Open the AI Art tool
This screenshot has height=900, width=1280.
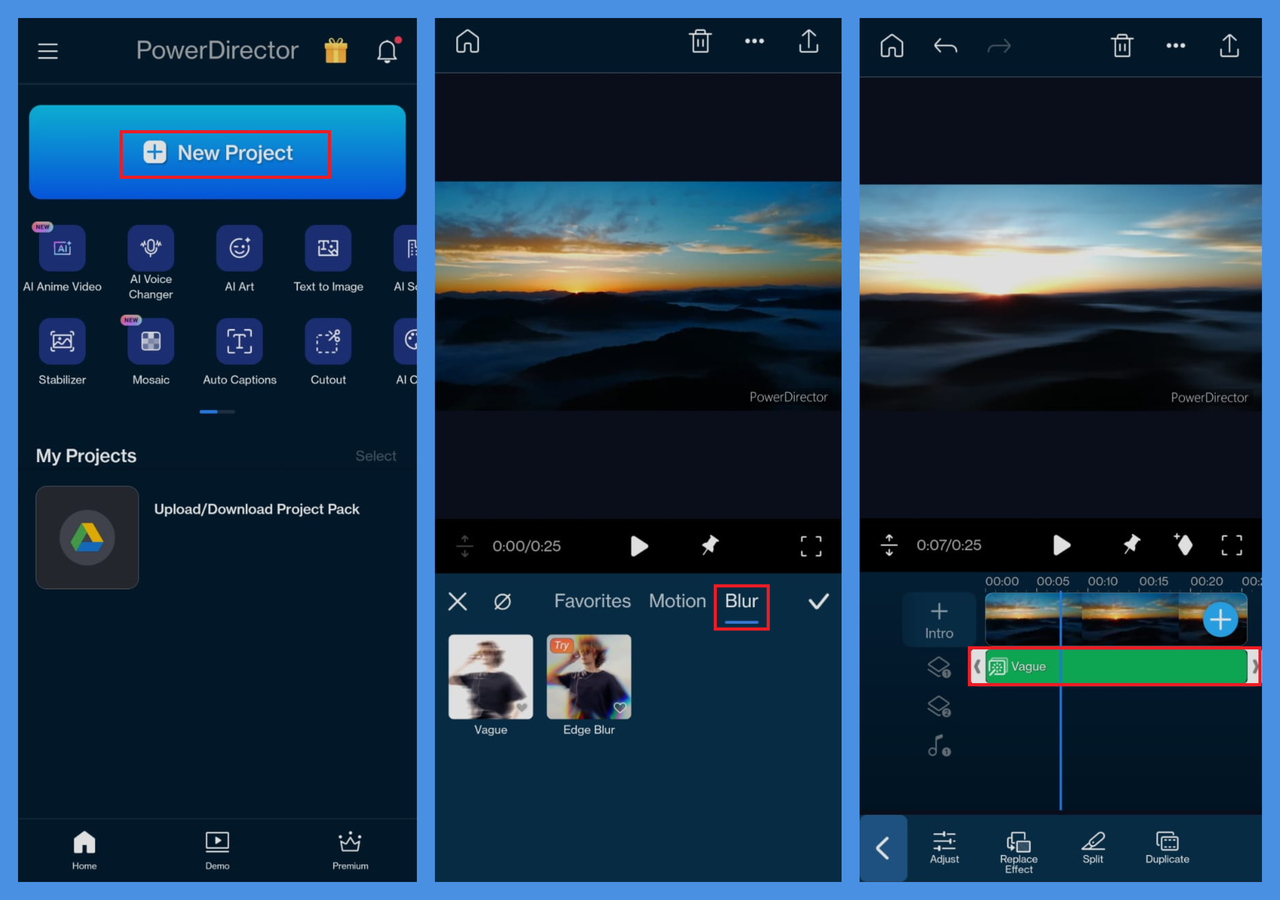click(239, 258)
